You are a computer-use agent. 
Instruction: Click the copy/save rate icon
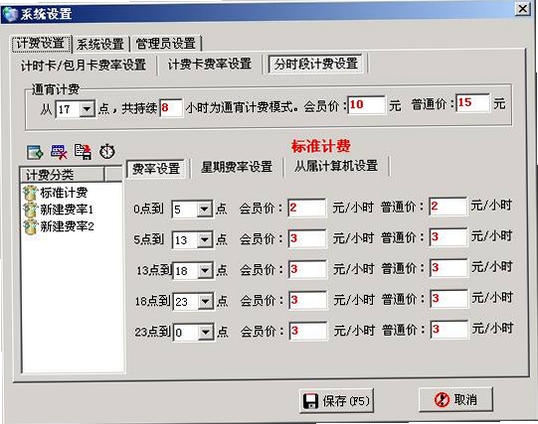pyautogui.click(x=83, y=152)
